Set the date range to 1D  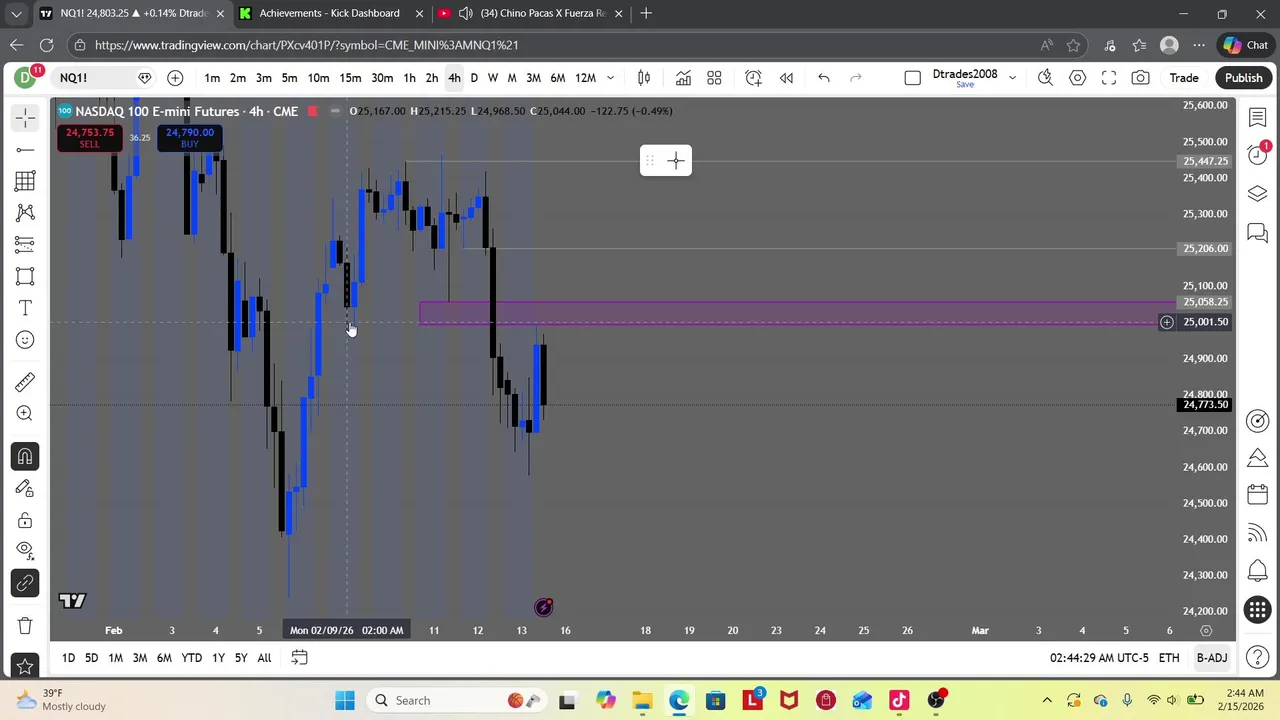click(68, 657)
